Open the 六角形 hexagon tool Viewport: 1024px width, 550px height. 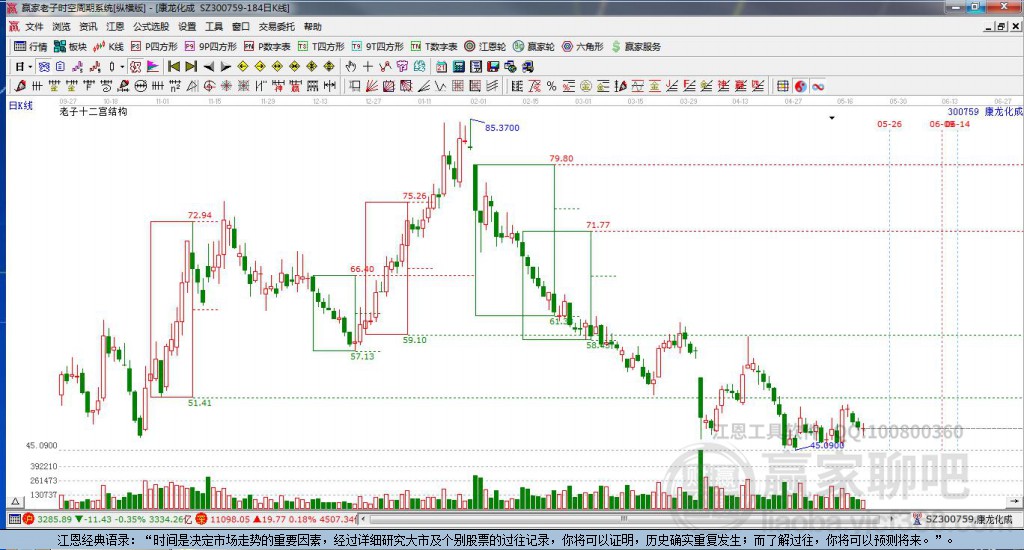pos(583,46)
